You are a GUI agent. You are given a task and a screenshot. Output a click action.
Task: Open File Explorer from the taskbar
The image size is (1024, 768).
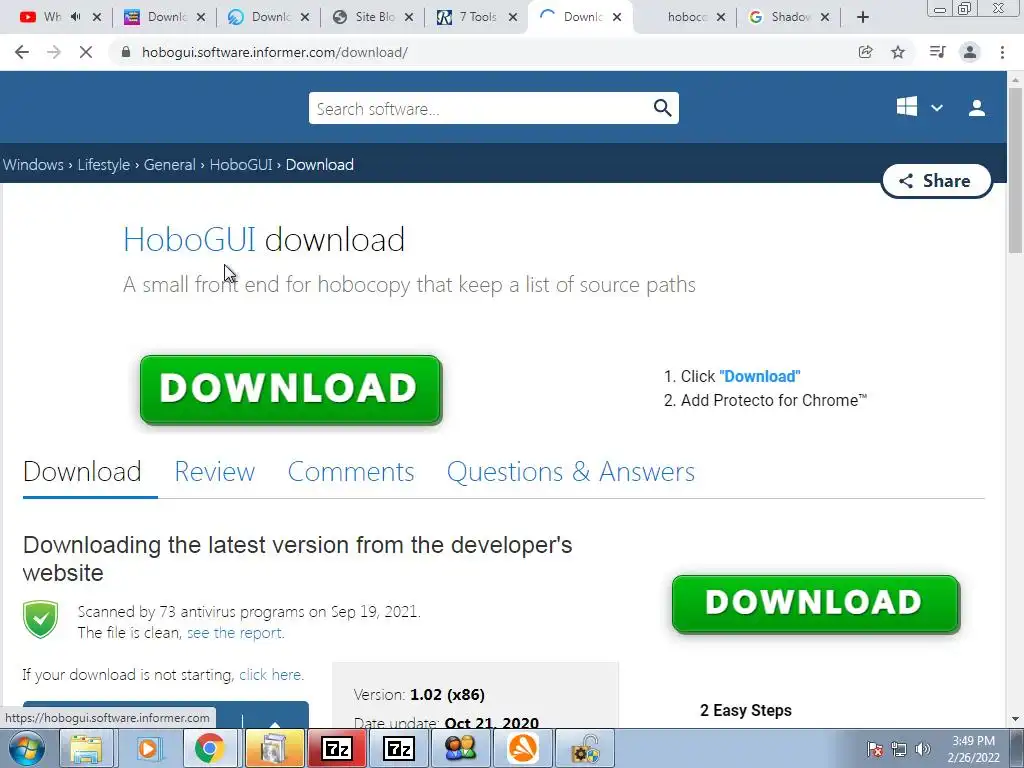[86, 748]
